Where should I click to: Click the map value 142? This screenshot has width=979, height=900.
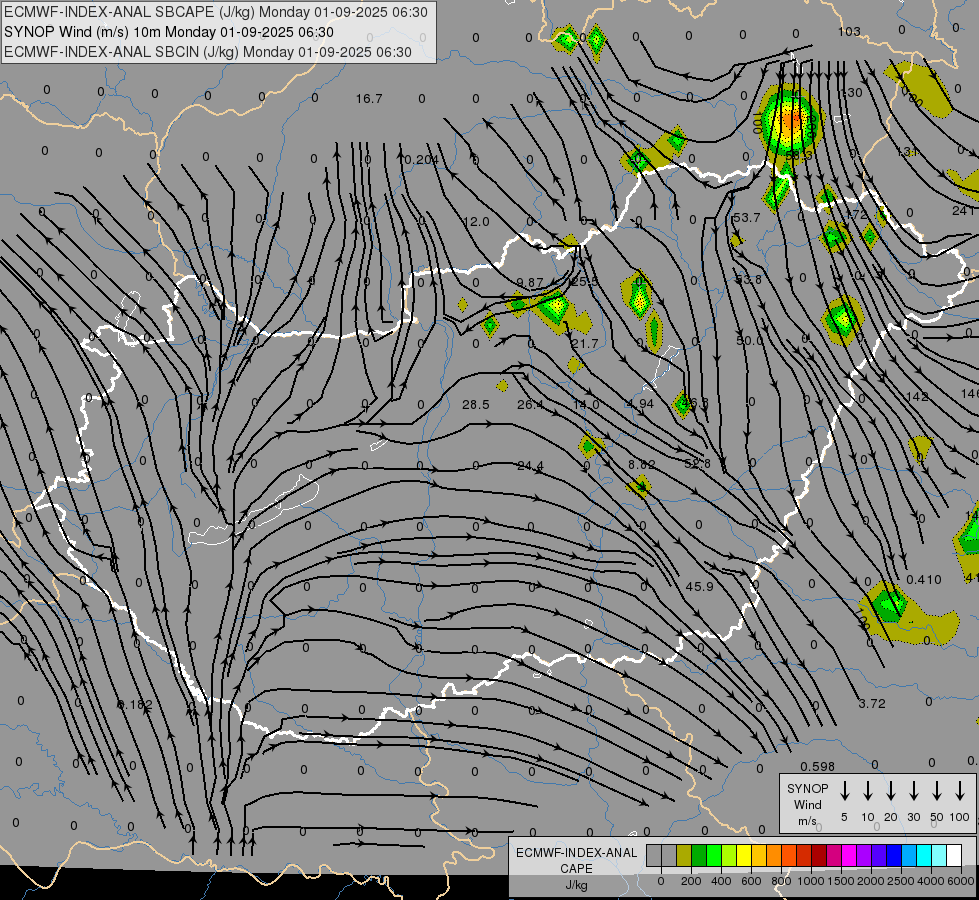tap(917, 397)
